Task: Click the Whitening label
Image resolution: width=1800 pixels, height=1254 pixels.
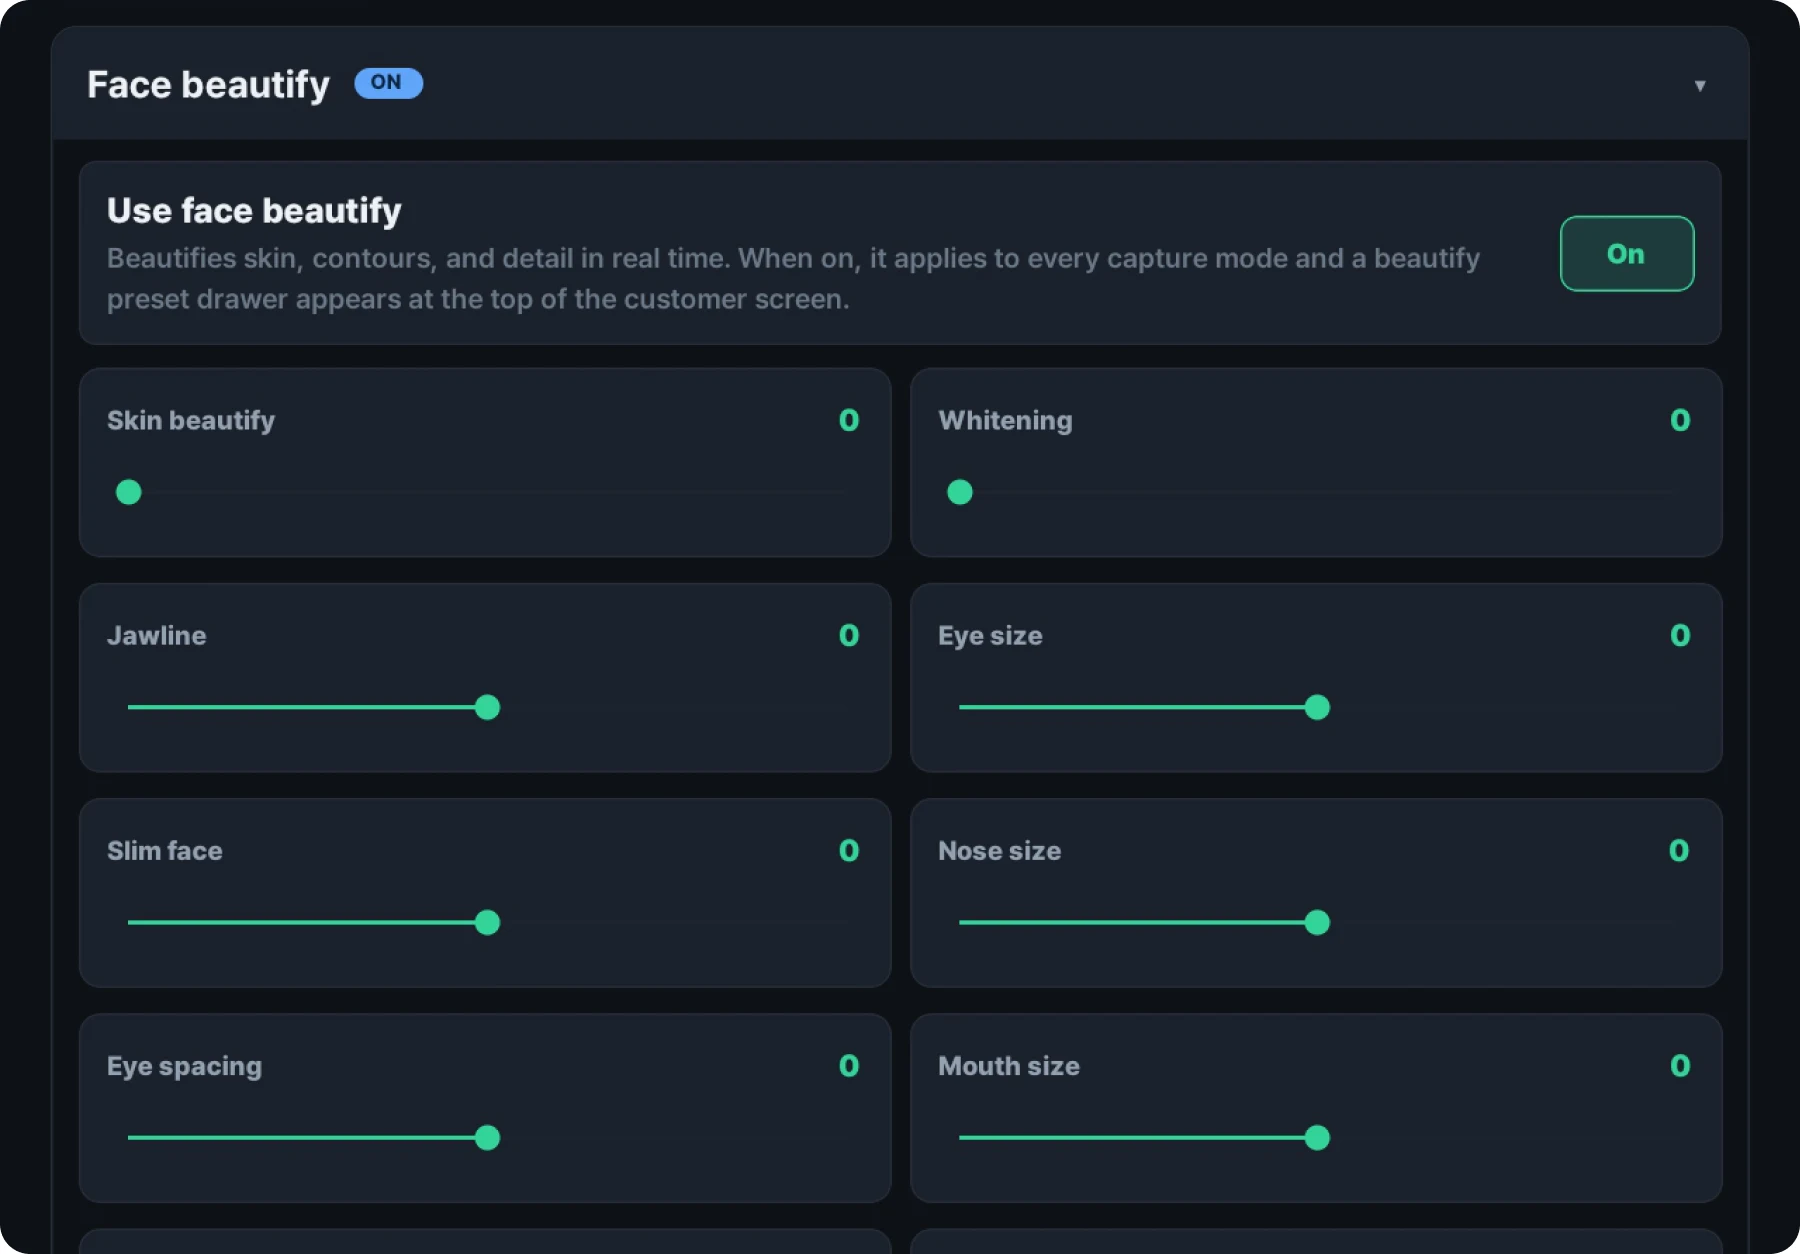Action: tap(1005, 420)
